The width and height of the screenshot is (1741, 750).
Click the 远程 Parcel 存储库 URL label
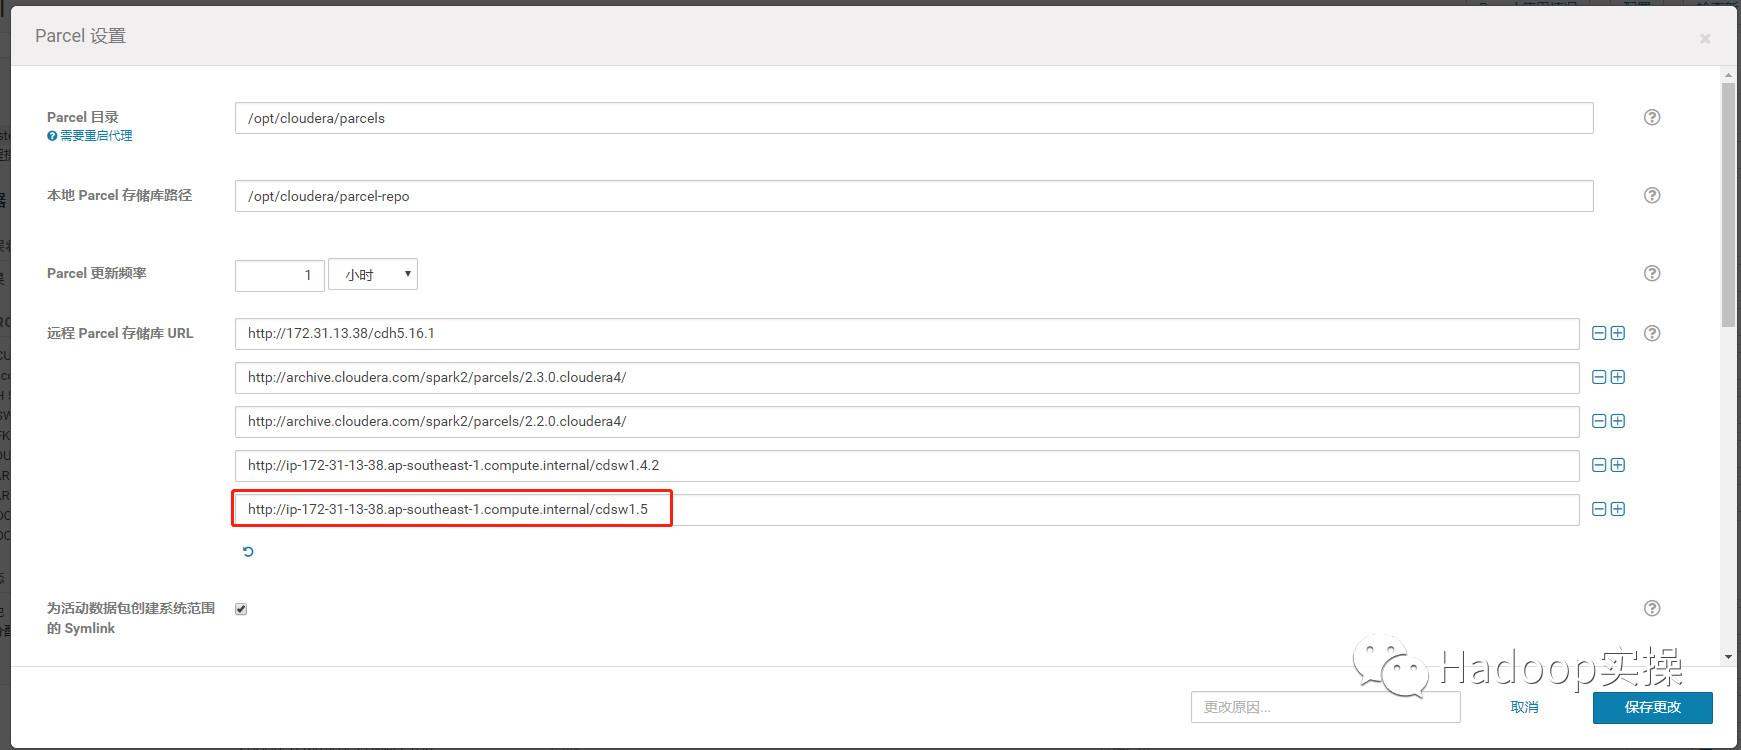(x=120, y=333)
